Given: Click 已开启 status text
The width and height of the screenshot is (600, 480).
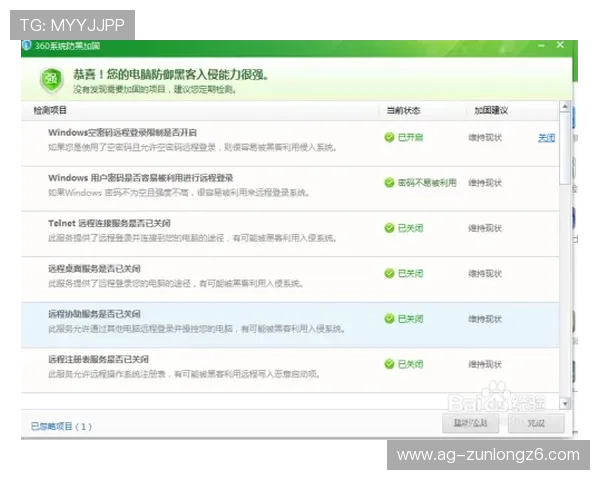Looking at the screenshot, I should pyautogui.click(x=411, y=137).
